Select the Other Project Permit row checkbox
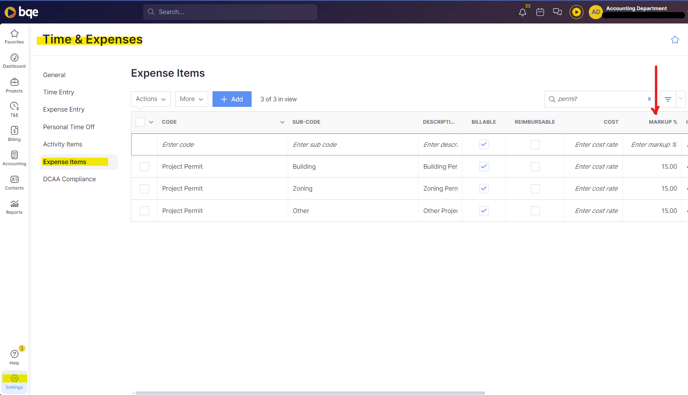 coord(144,211)
